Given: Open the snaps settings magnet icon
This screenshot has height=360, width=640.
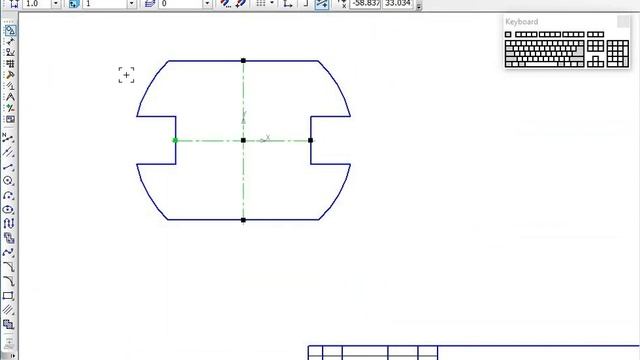Looking at the screenshot, I should click(225, 4).
